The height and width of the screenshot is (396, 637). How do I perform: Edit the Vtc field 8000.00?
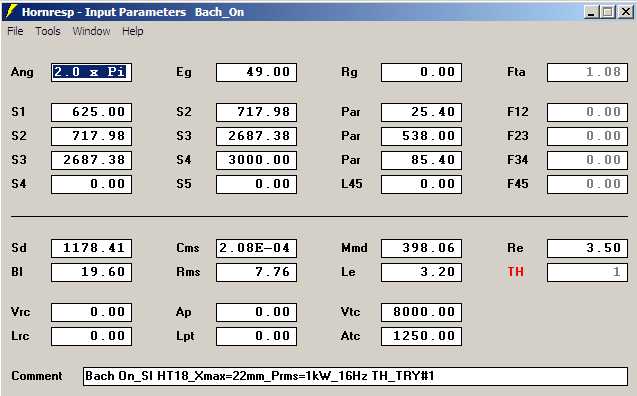click(x=421, y=312)
